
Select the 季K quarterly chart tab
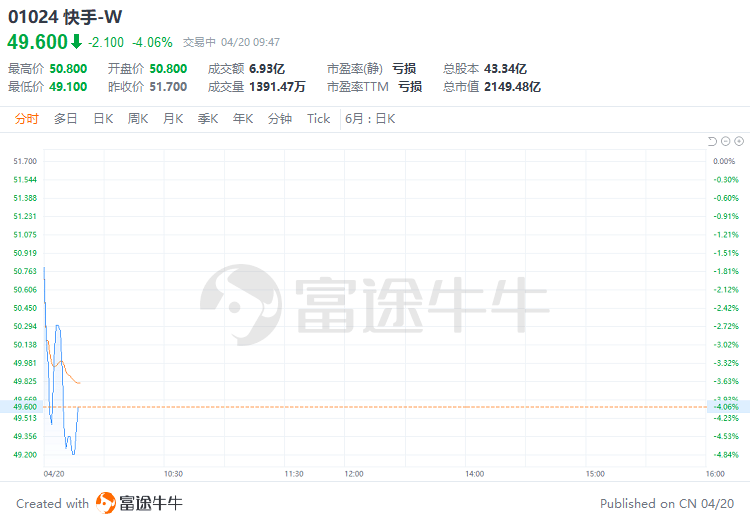point(208,119)
